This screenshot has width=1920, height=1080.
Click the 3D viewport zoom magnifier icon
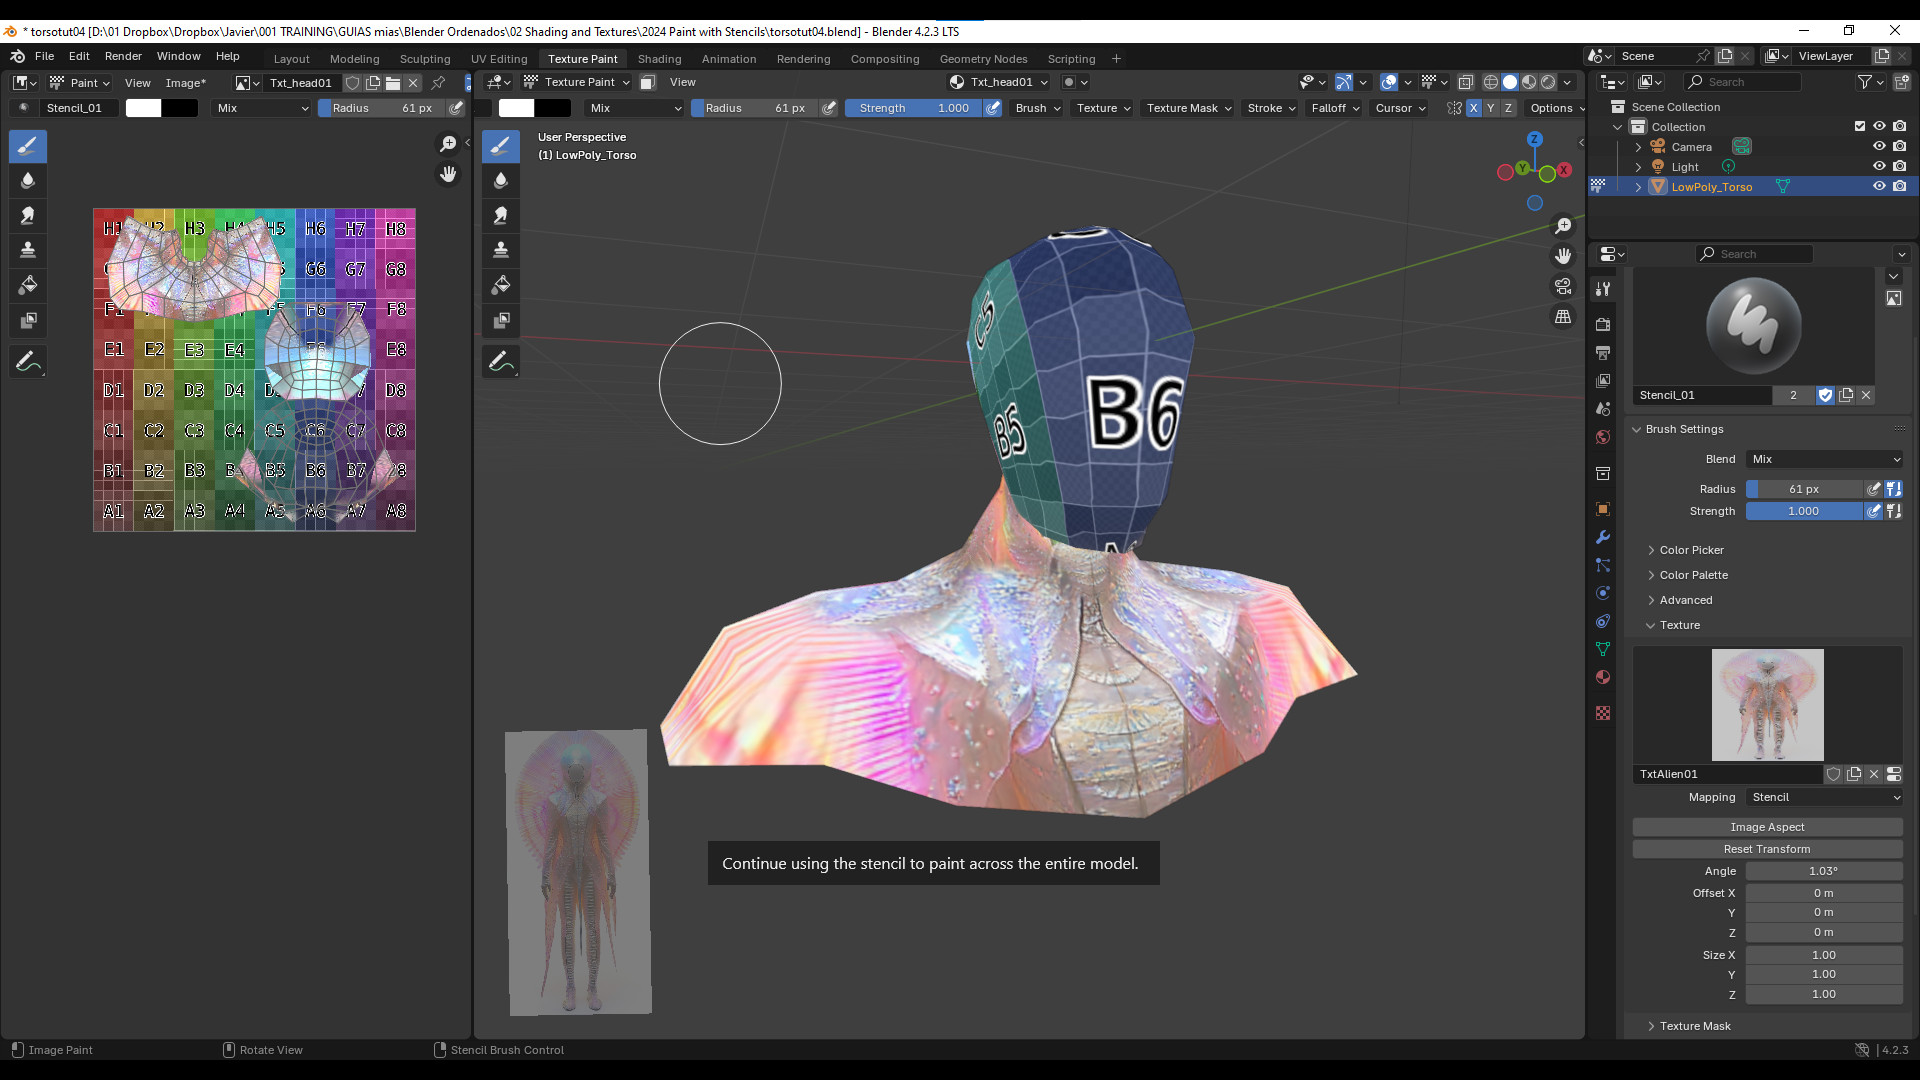click(x=1563, y=227)
